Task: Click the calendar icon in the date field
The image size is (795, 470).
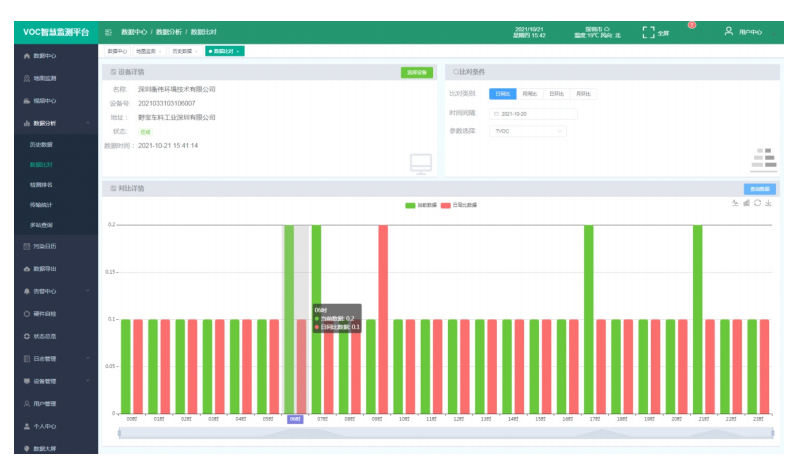Action: (x=496, y=114)
